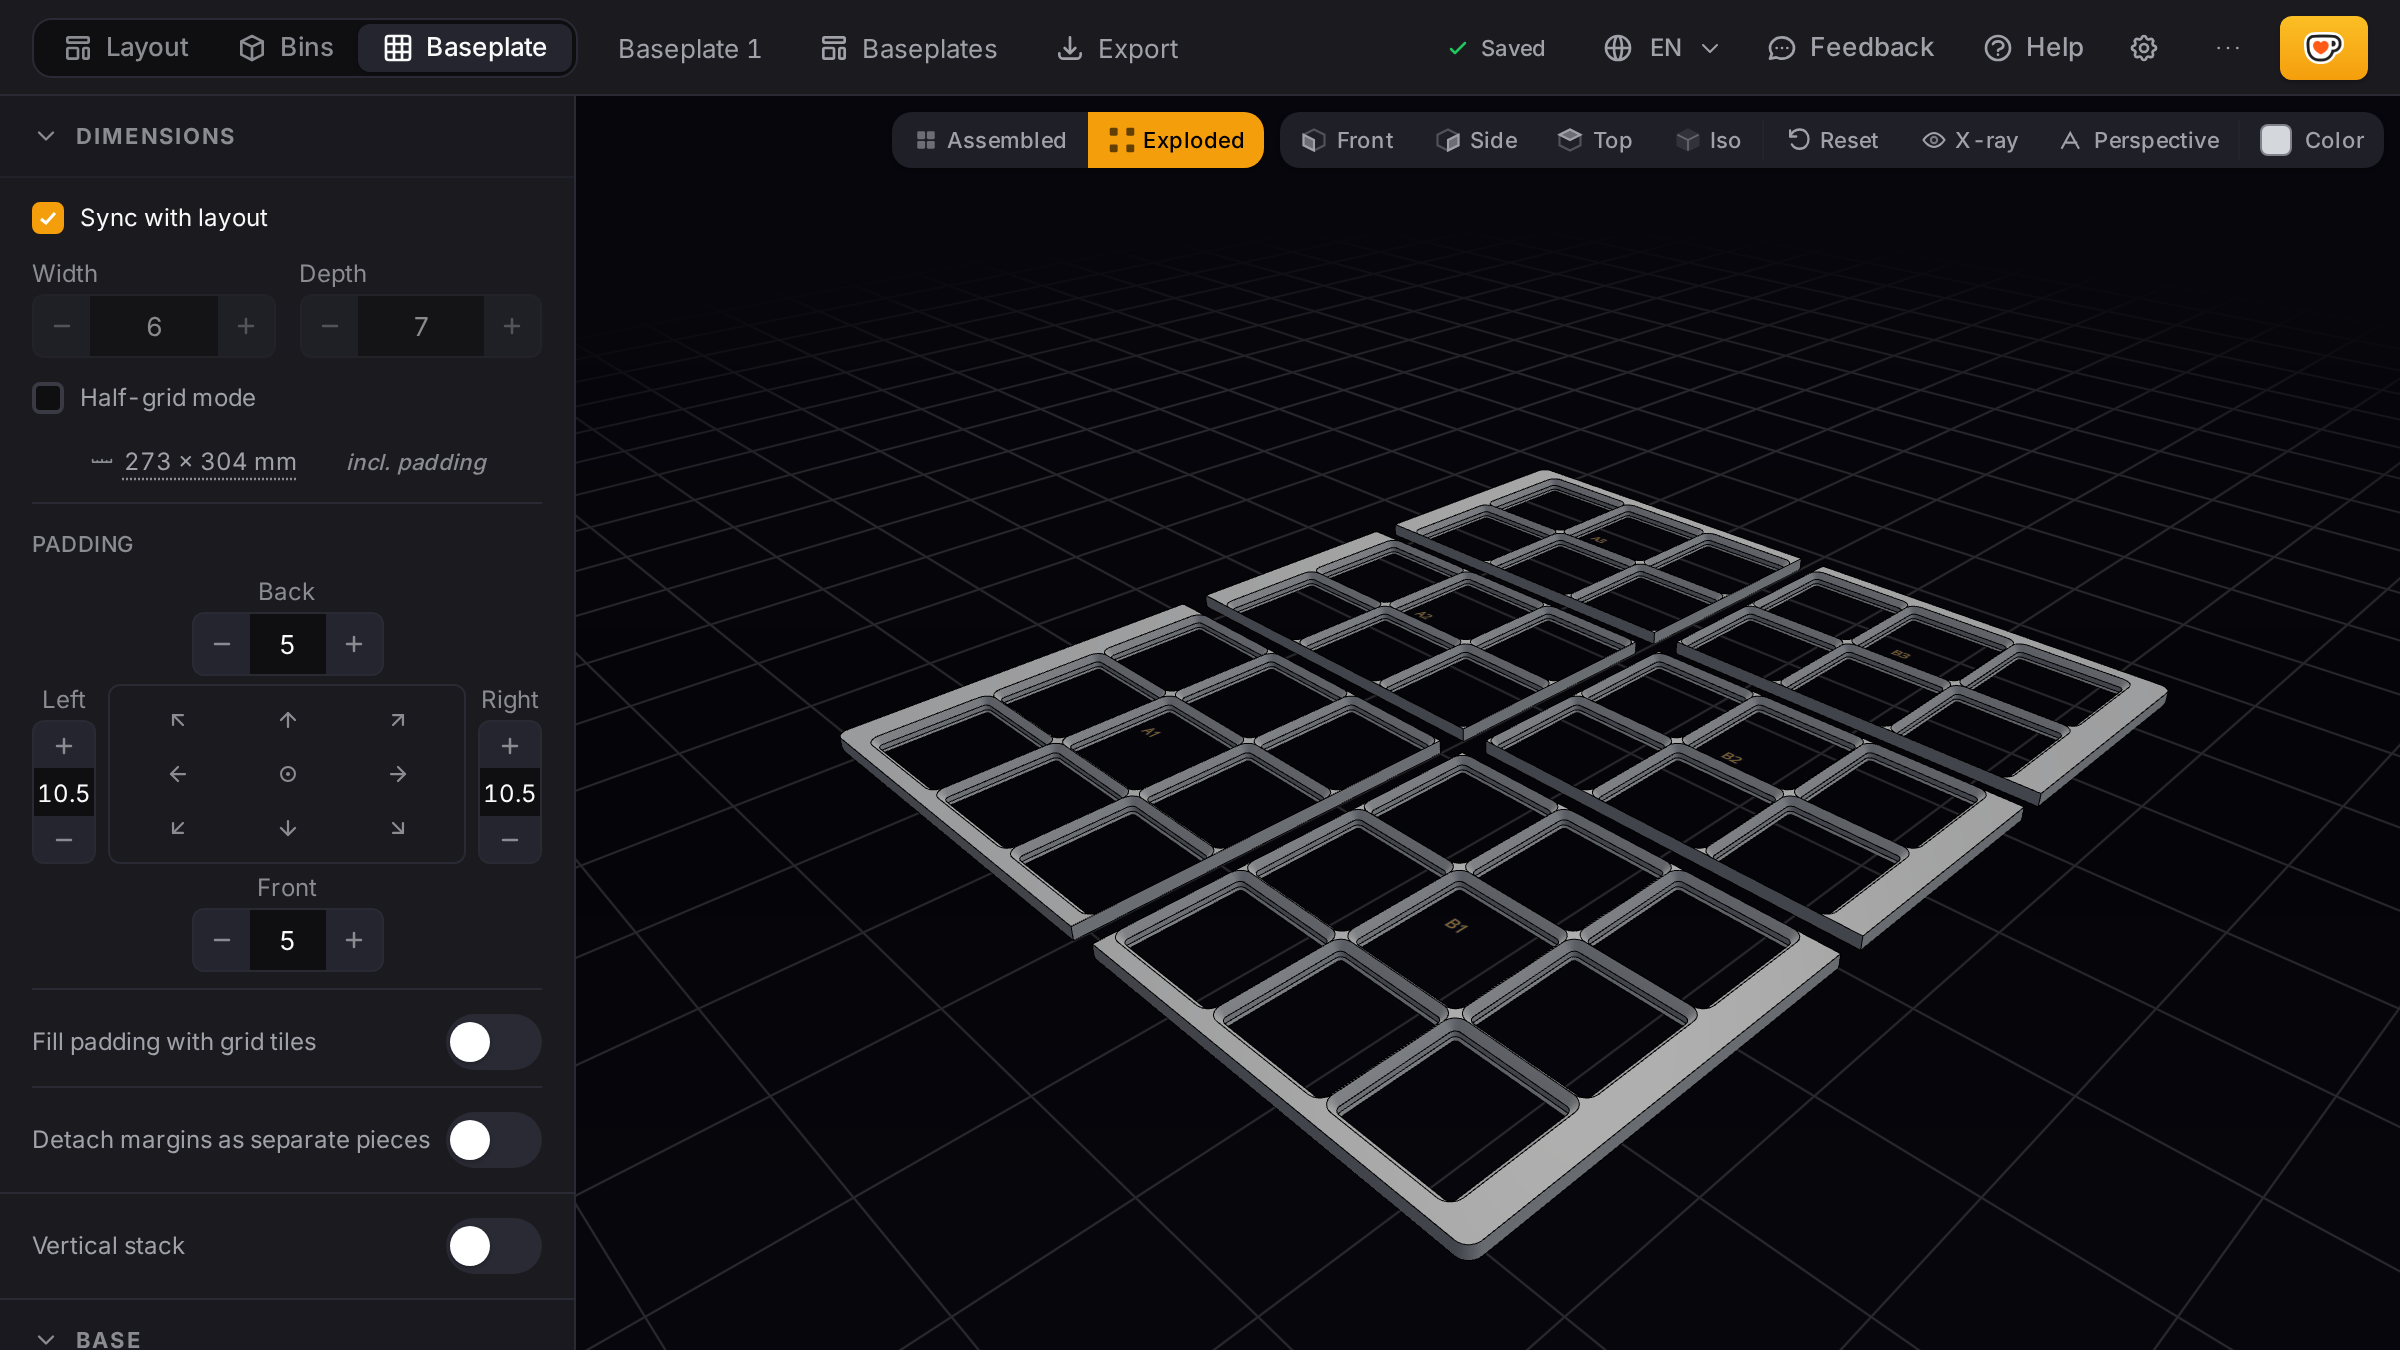The image size is (2400, 1350).
Task: Open the Feedback link
Action: coord(1851,48)
